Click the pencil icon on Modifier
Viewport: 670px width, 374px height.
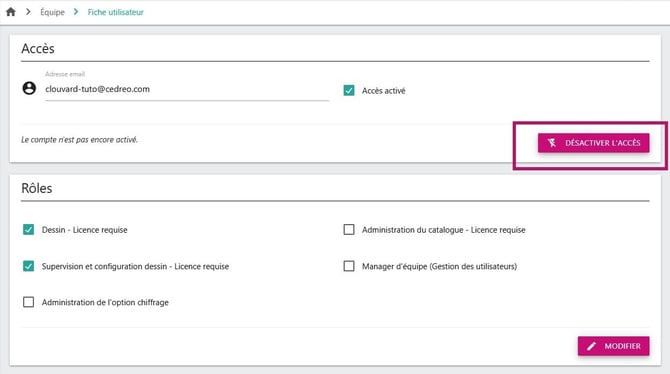591,346
